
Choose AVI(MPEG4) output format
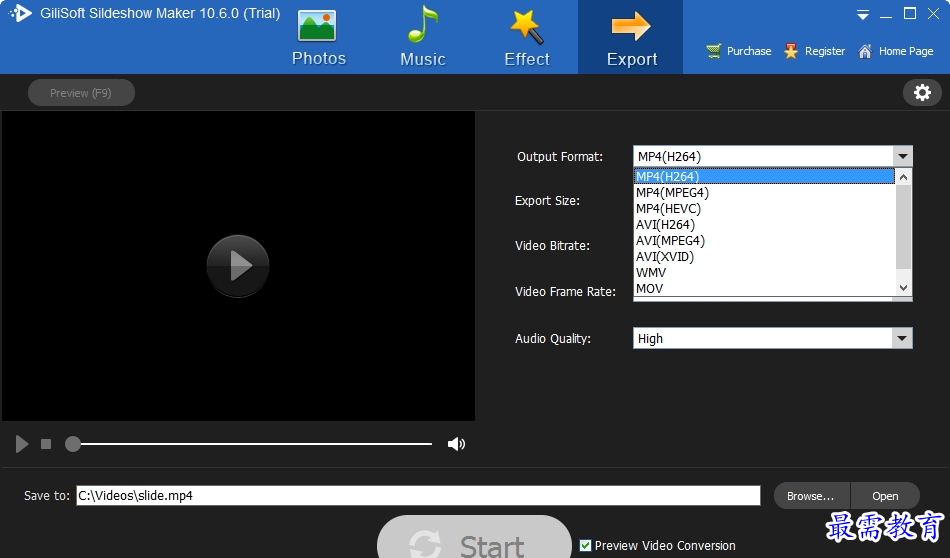tap(764, 241)
